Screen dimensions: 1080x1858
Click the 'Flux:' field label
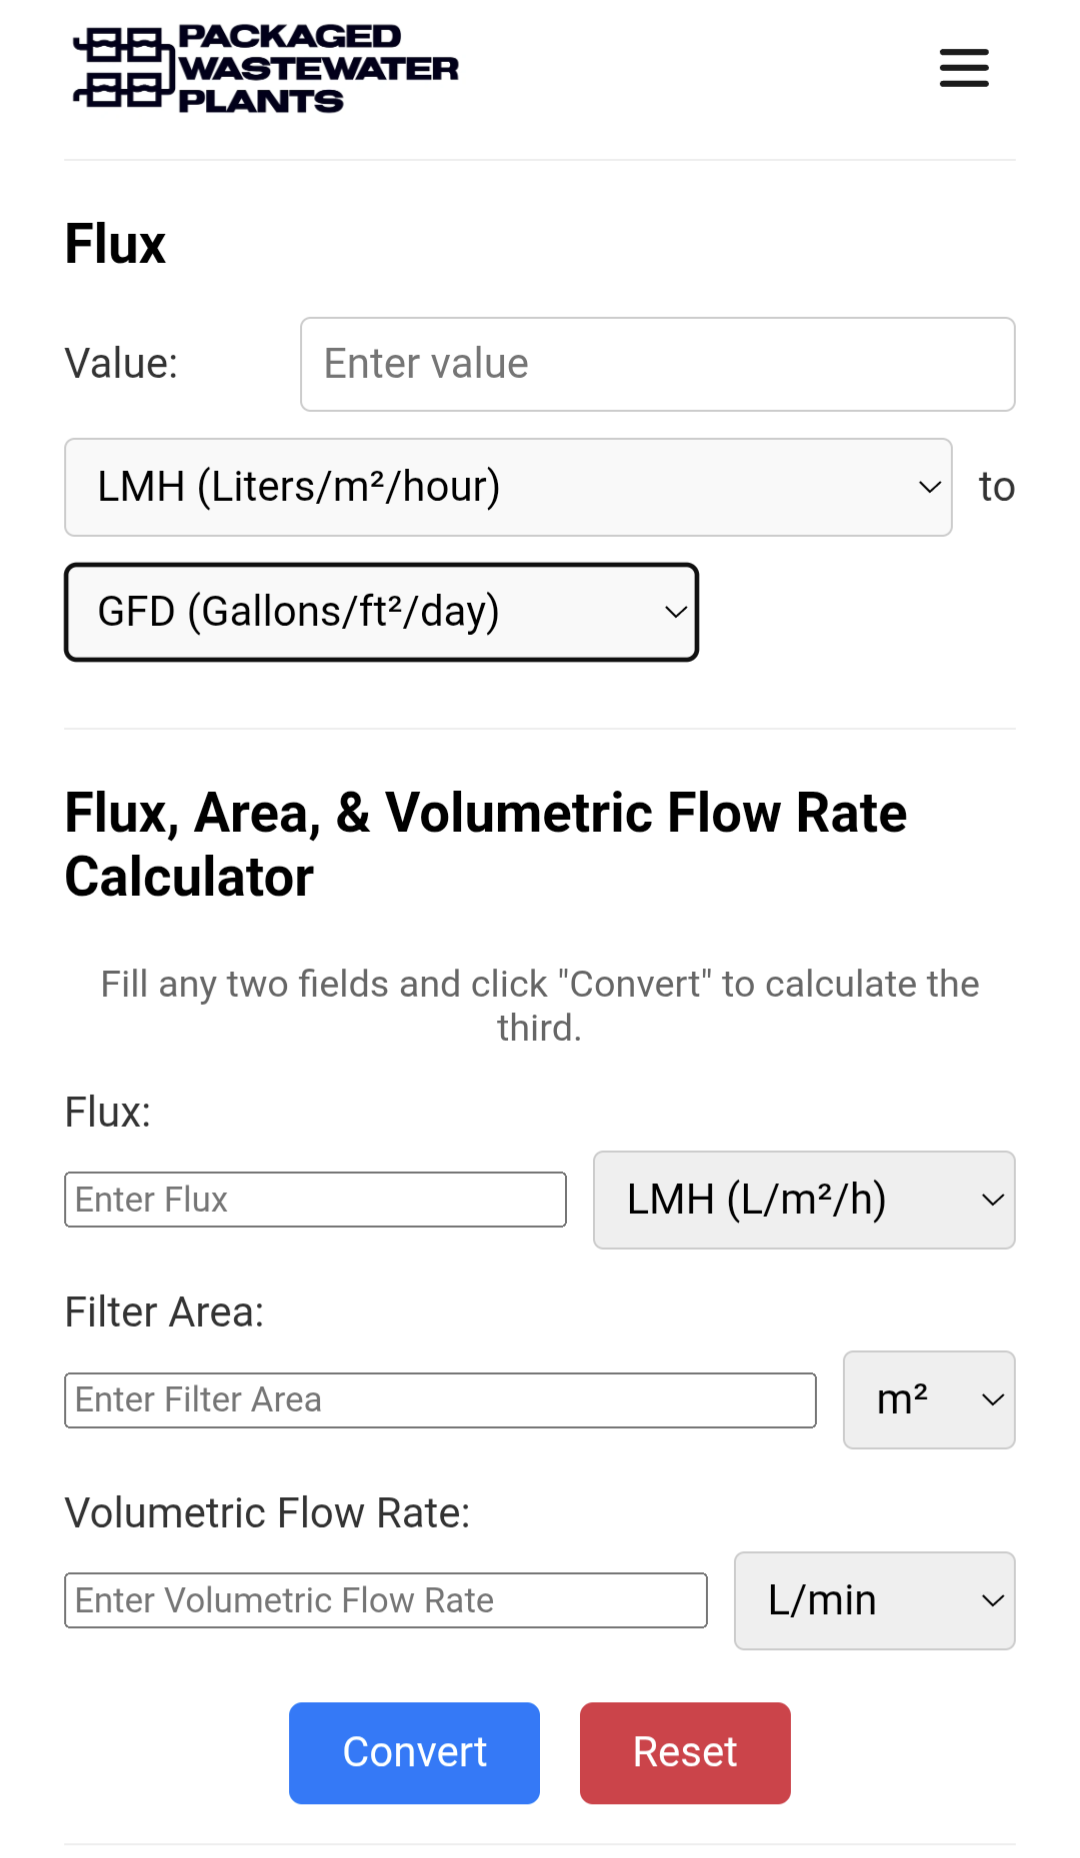tap(108, 1112)
